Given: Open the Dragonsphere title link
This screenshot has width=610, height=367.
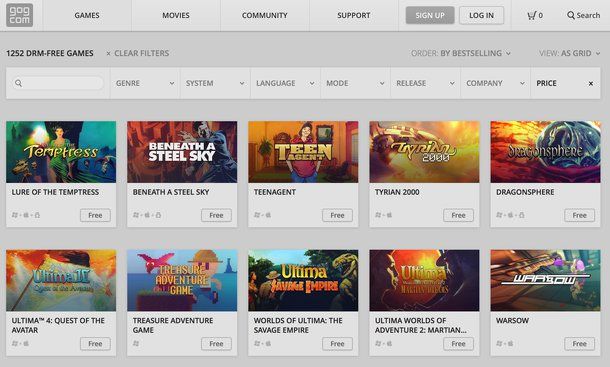Looking at the screenshot, I should click(525, 192).
